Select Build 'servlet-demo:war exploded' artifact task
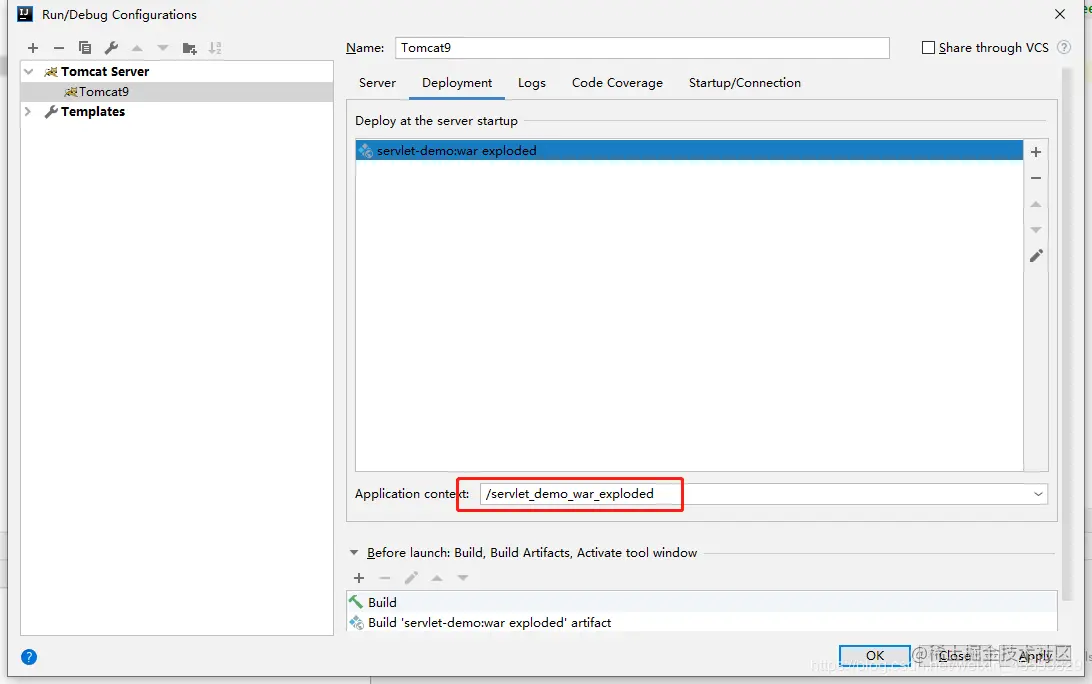Viewport: 1092px width, 684px height. (701, 623)
